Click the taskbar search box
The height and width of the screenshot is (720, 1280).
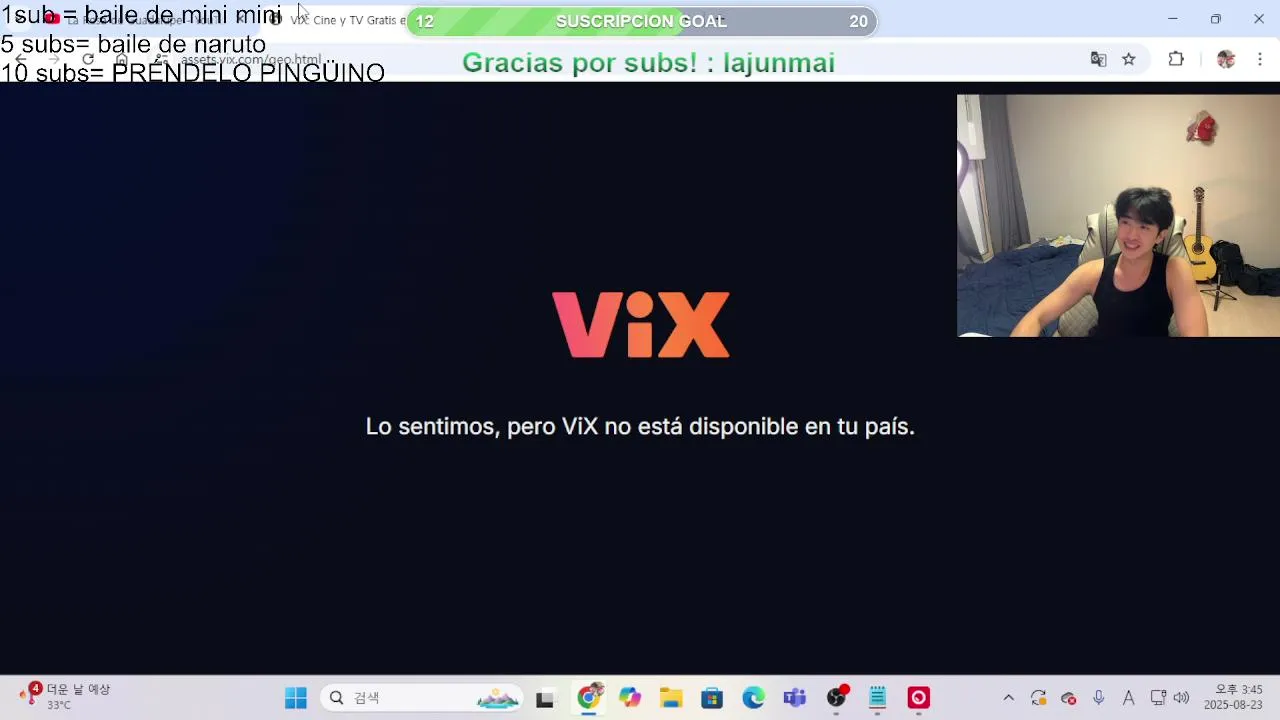click(x=423, y=698)
